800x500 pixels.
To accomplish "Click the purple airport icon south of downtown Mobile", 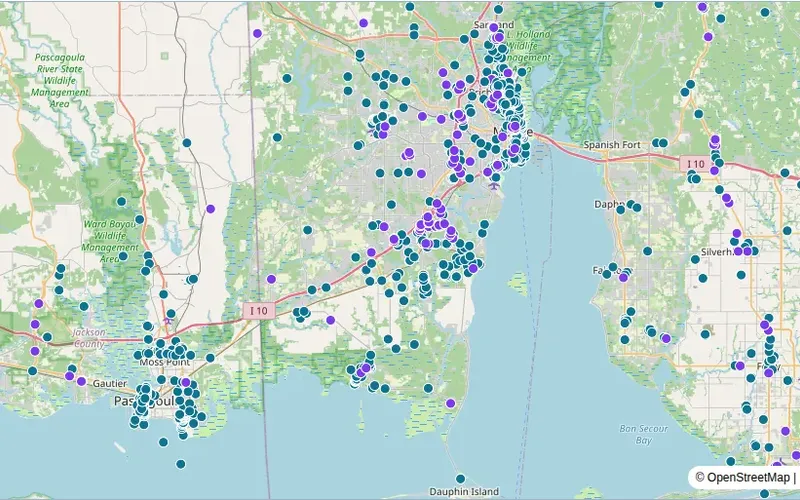I will click(493, 186).
